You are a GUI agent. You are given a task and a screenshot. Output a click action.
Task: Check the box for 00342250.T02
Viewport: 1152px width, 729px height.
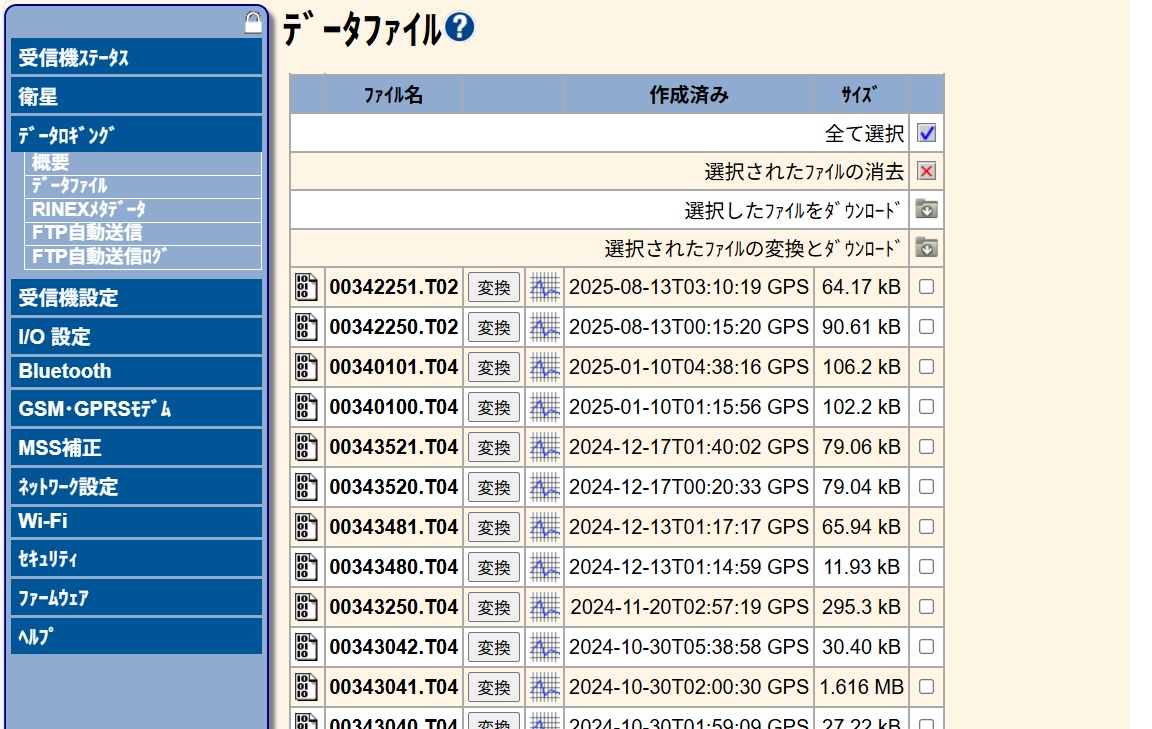(x=926, y=327)
